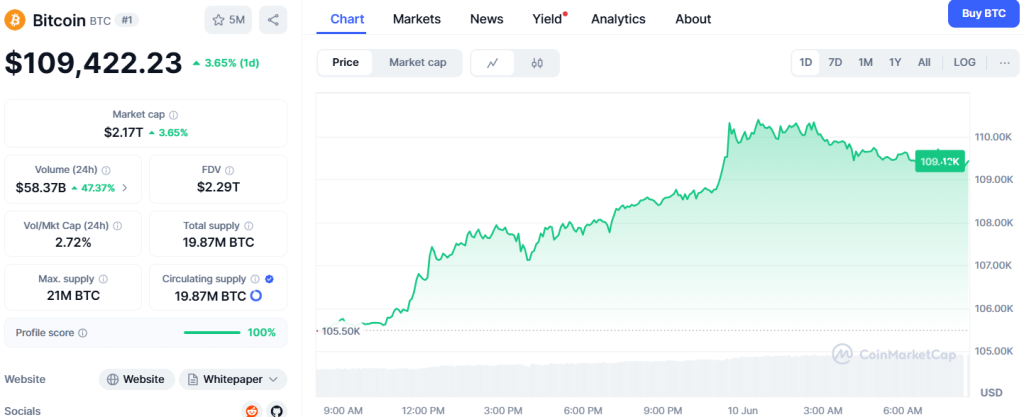Open the GitHub social icon
Image resolution: width=1024 pixels, height=417 pixels.
pyautogui.click(x=277, y=410)
